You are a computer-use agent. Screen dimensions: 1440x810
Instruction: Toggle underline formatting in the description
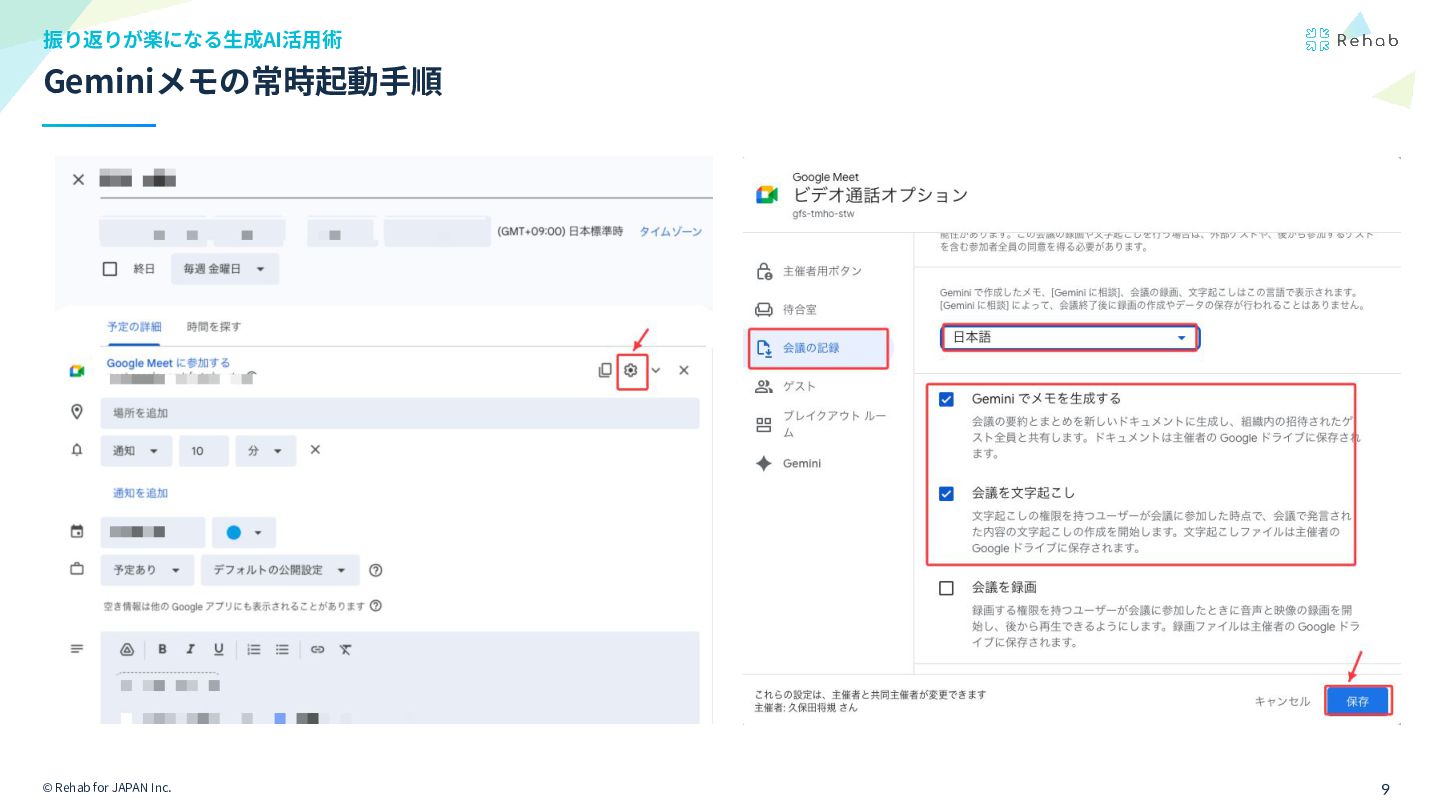218,649
